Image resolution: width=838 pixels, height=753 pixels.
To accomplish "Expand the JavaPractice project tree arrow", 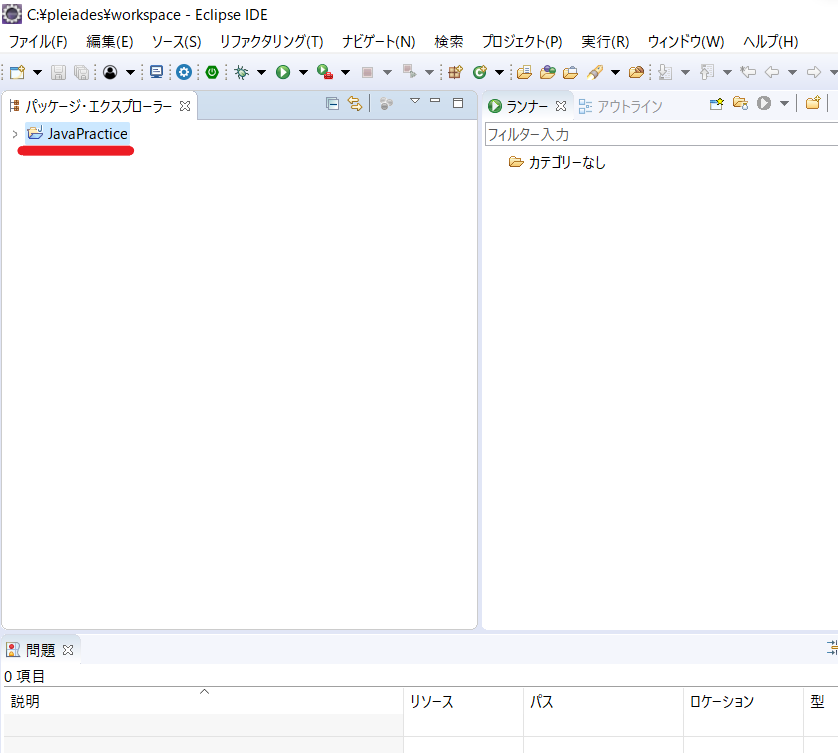I will (15, 134).
